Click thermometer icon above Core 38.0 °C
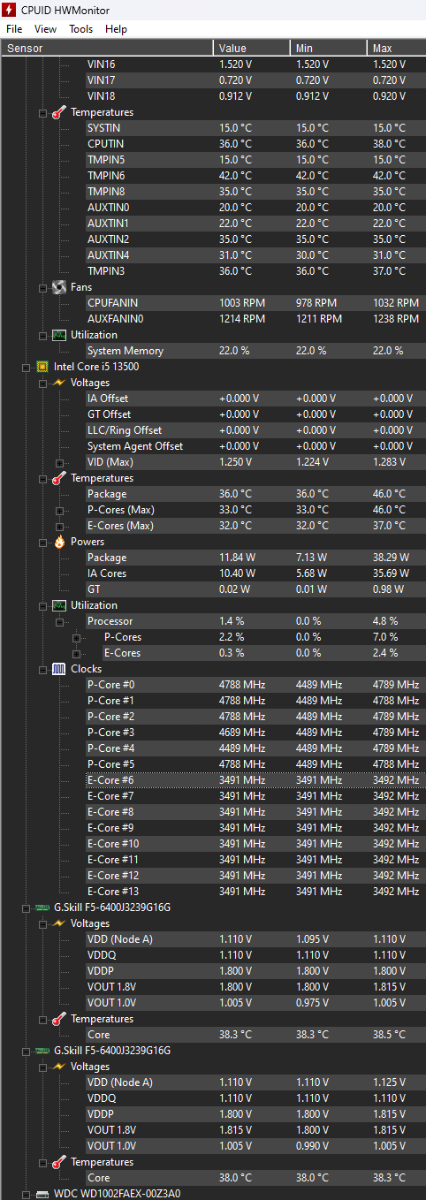This screenshot has height=1200, width=426. (x=59, y=1162)
